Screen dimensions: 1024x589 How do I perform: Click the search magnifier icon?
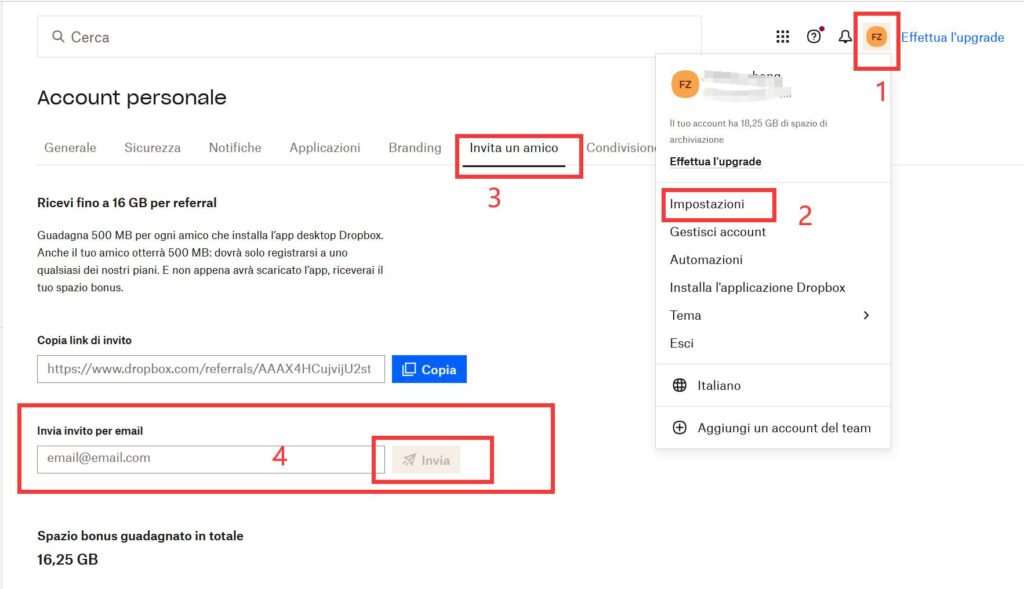[58, 37]
